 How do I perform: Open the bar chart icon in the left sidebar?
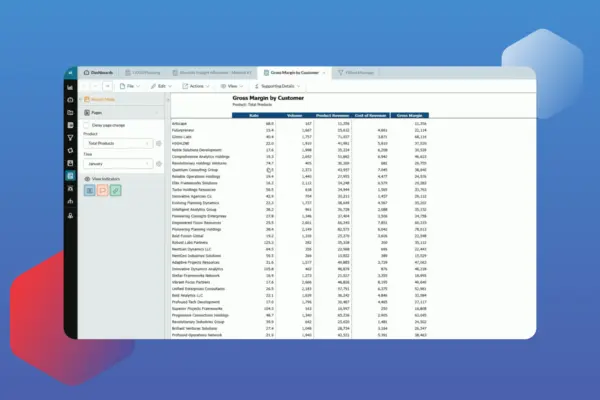(70, 88)
